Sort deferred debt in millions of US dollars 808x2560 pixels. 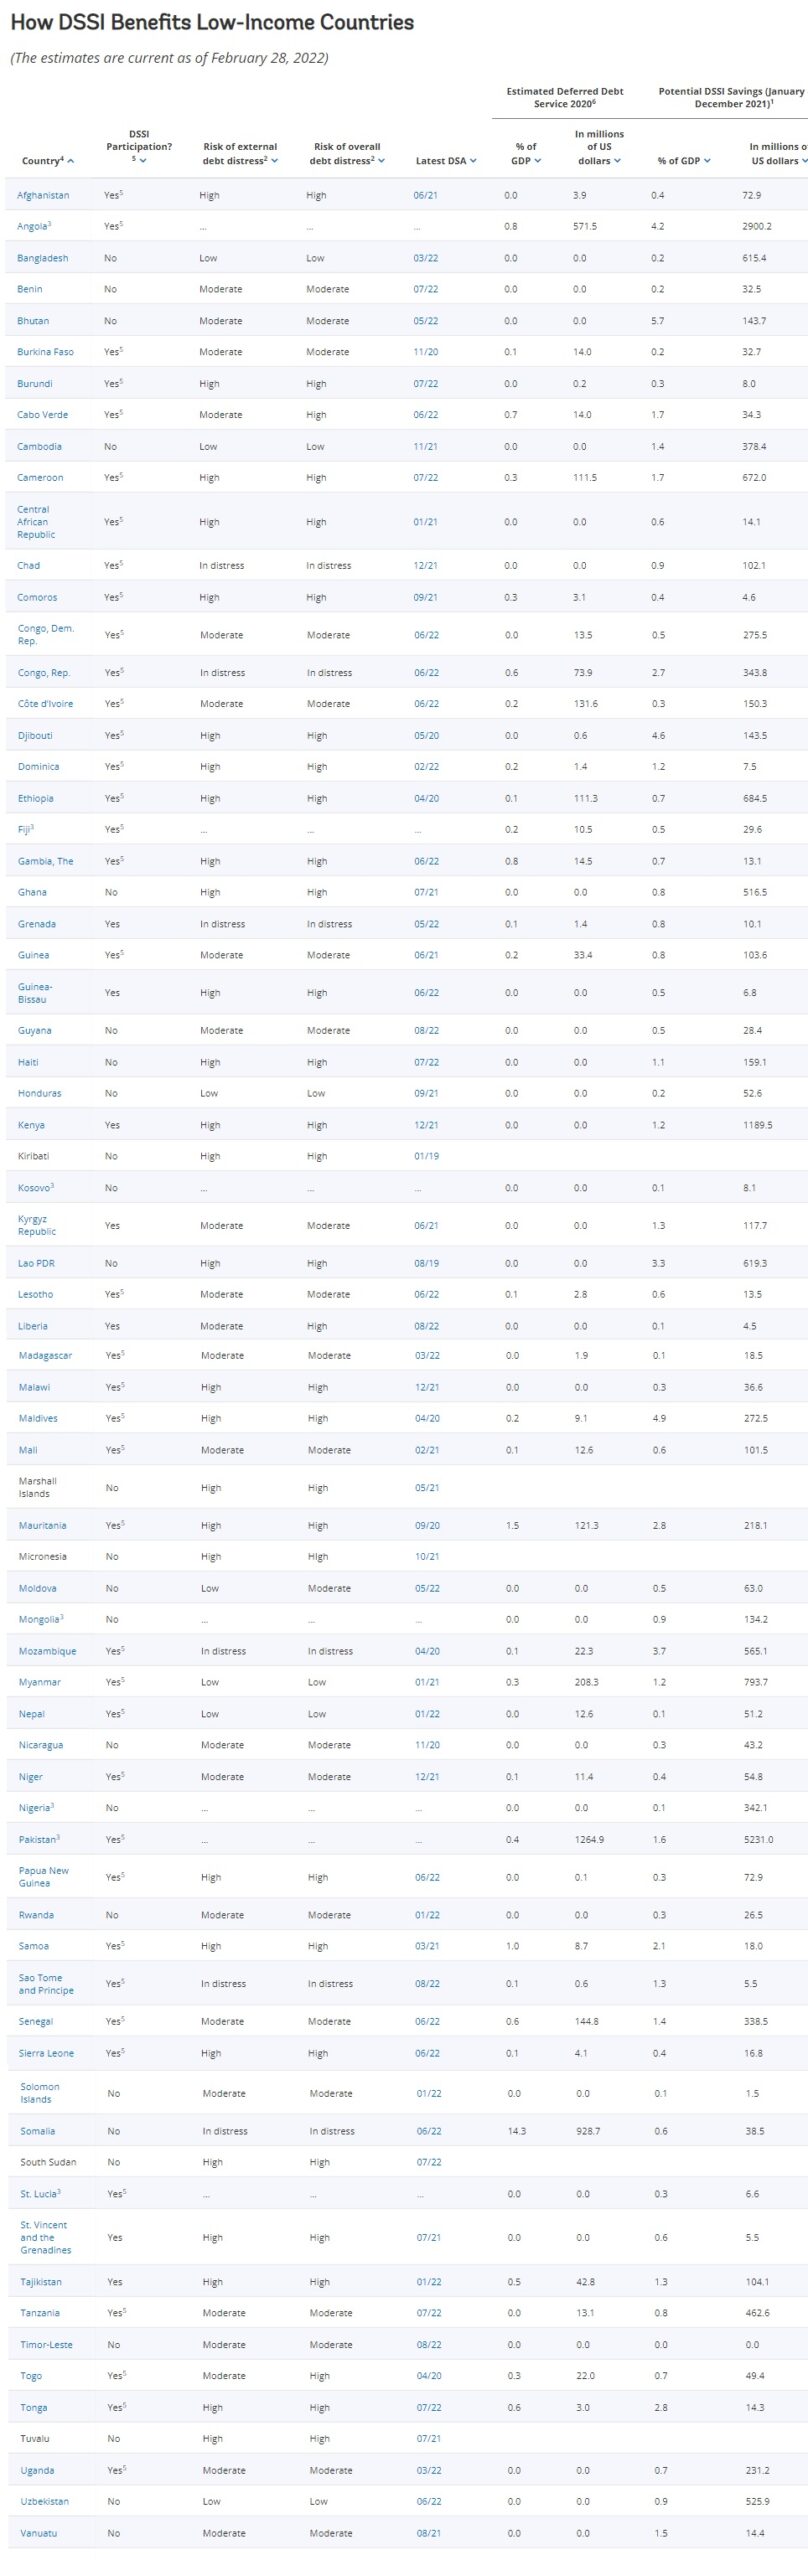click(617, 160)
